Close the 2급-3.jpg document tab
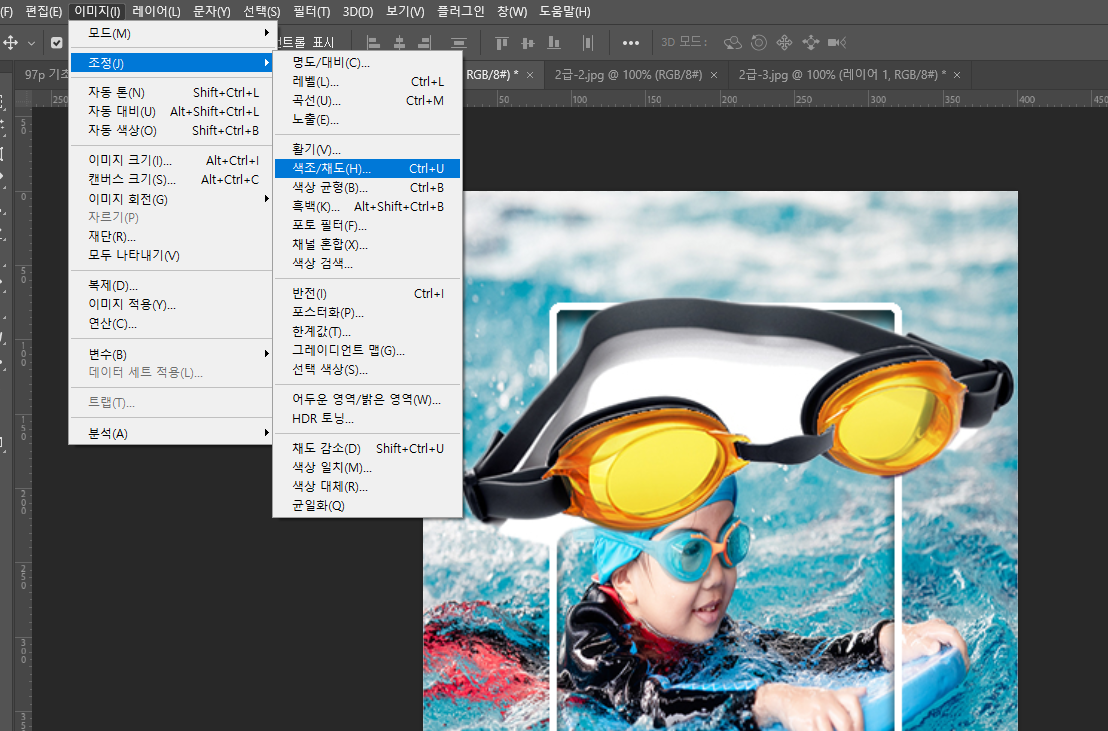Viewport: 1108px width, 731px height. pos(957,75)
